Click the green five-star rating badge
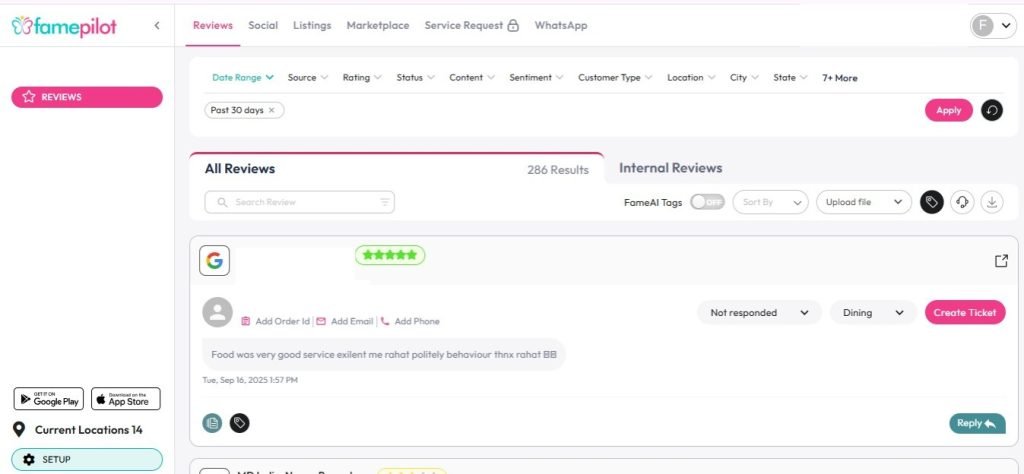Viewport: 1024px width, 474px height. click(x=390, y=255)
